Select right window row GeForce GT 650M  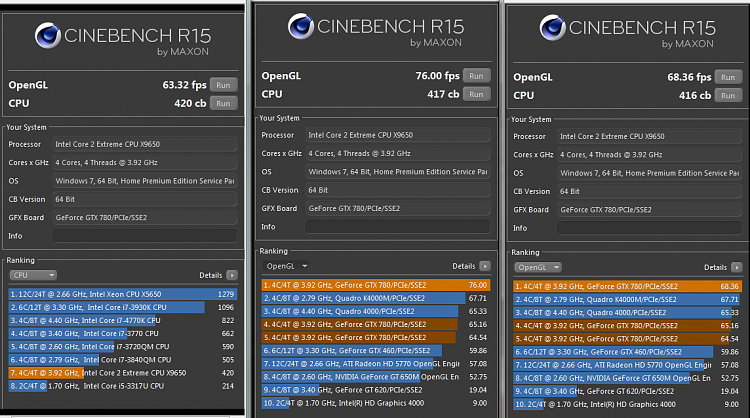(628, 378)
